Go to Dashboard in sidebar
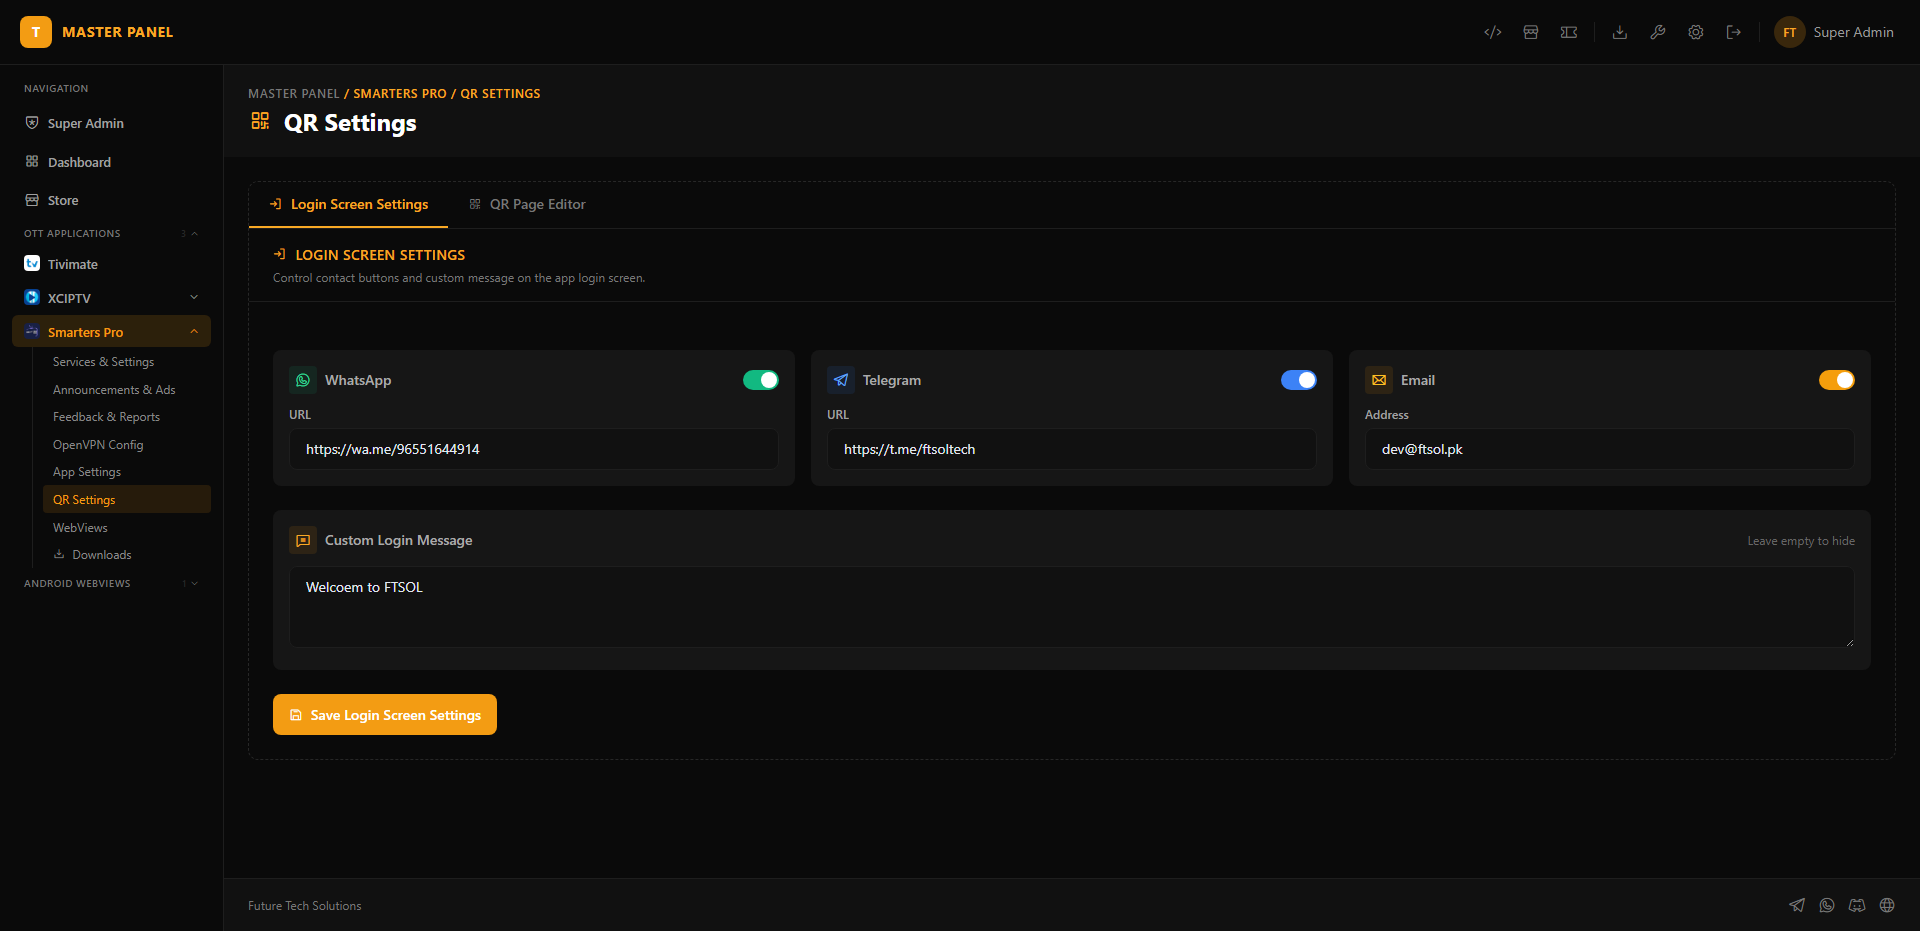This screenshot has width=1920, height=931. (x=111, y=162)
